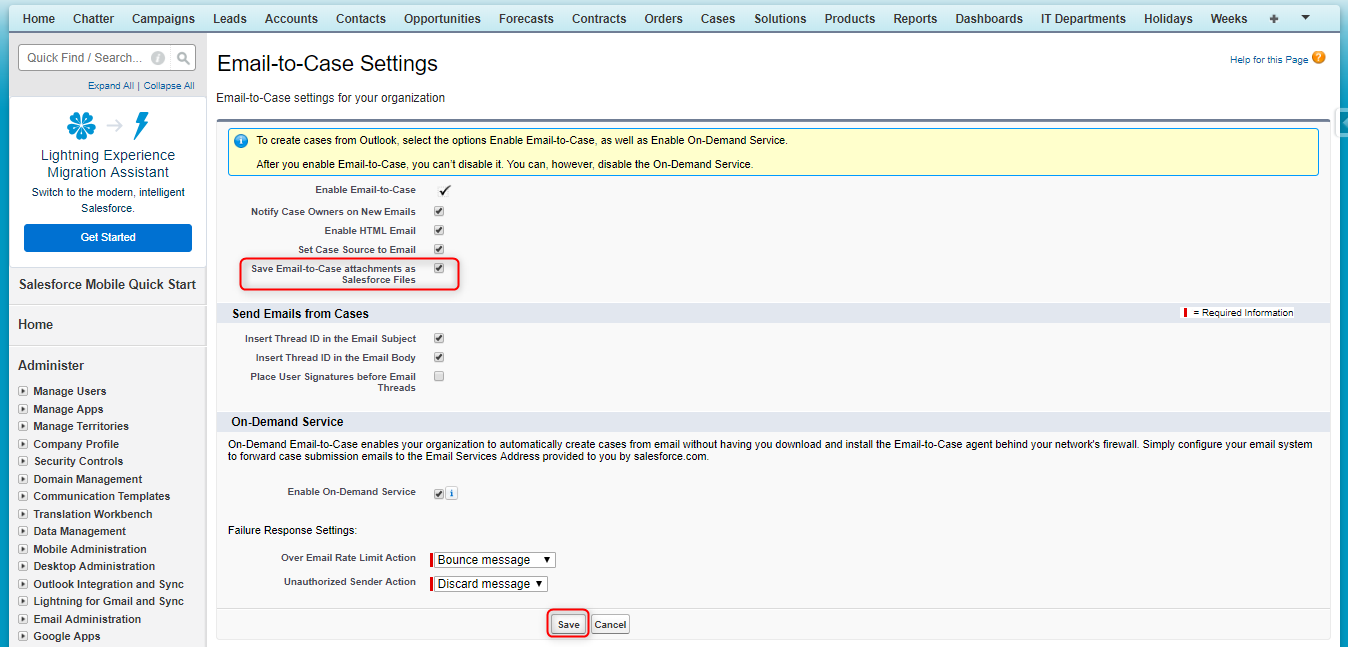This screenshot has height=647, width=1348.
Task: Expand Desktop Administration tree node
Action: click(x=23, y=566)
